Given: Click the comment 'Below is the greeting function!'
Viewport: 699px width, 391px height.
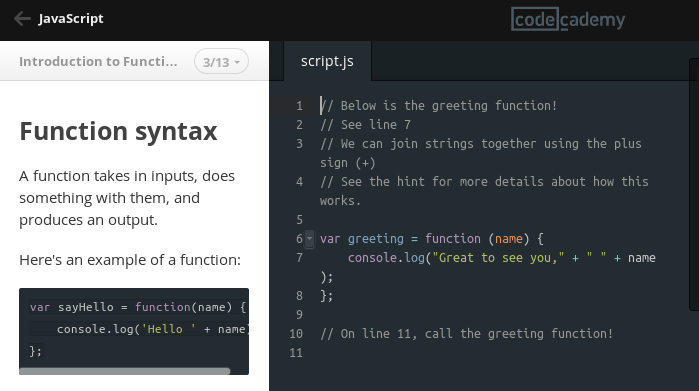Looking at the screenshot, I should coord(438,106).
